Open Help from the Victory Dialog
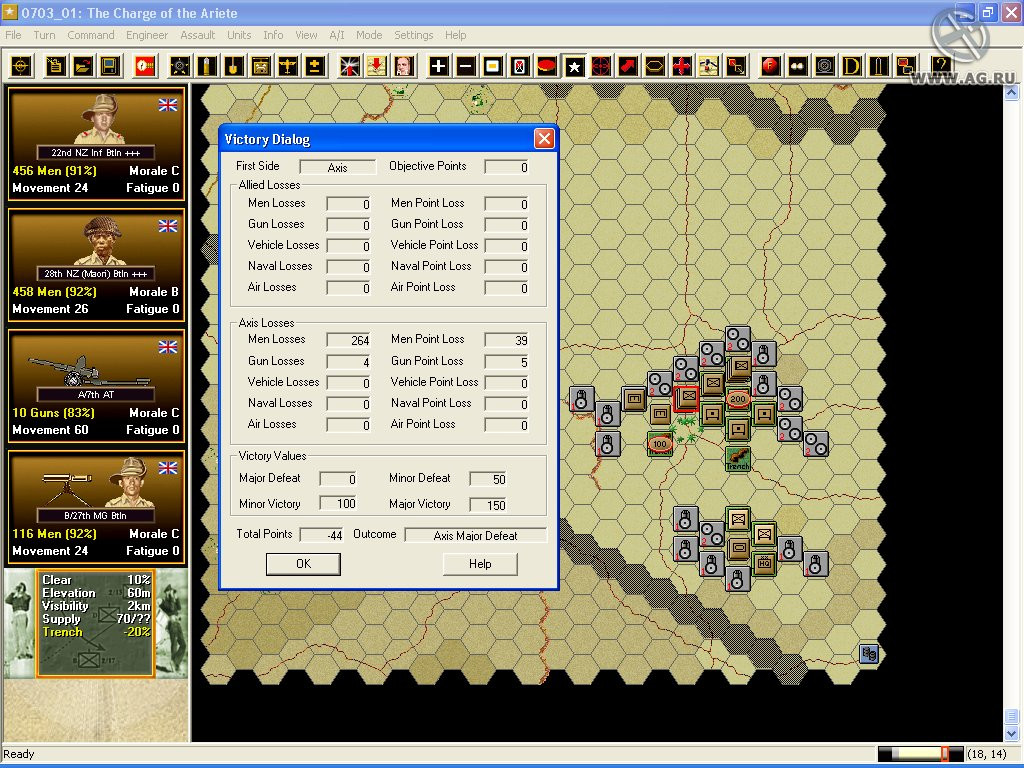This screenshot has height=768, width=1024. click(479, 564)
